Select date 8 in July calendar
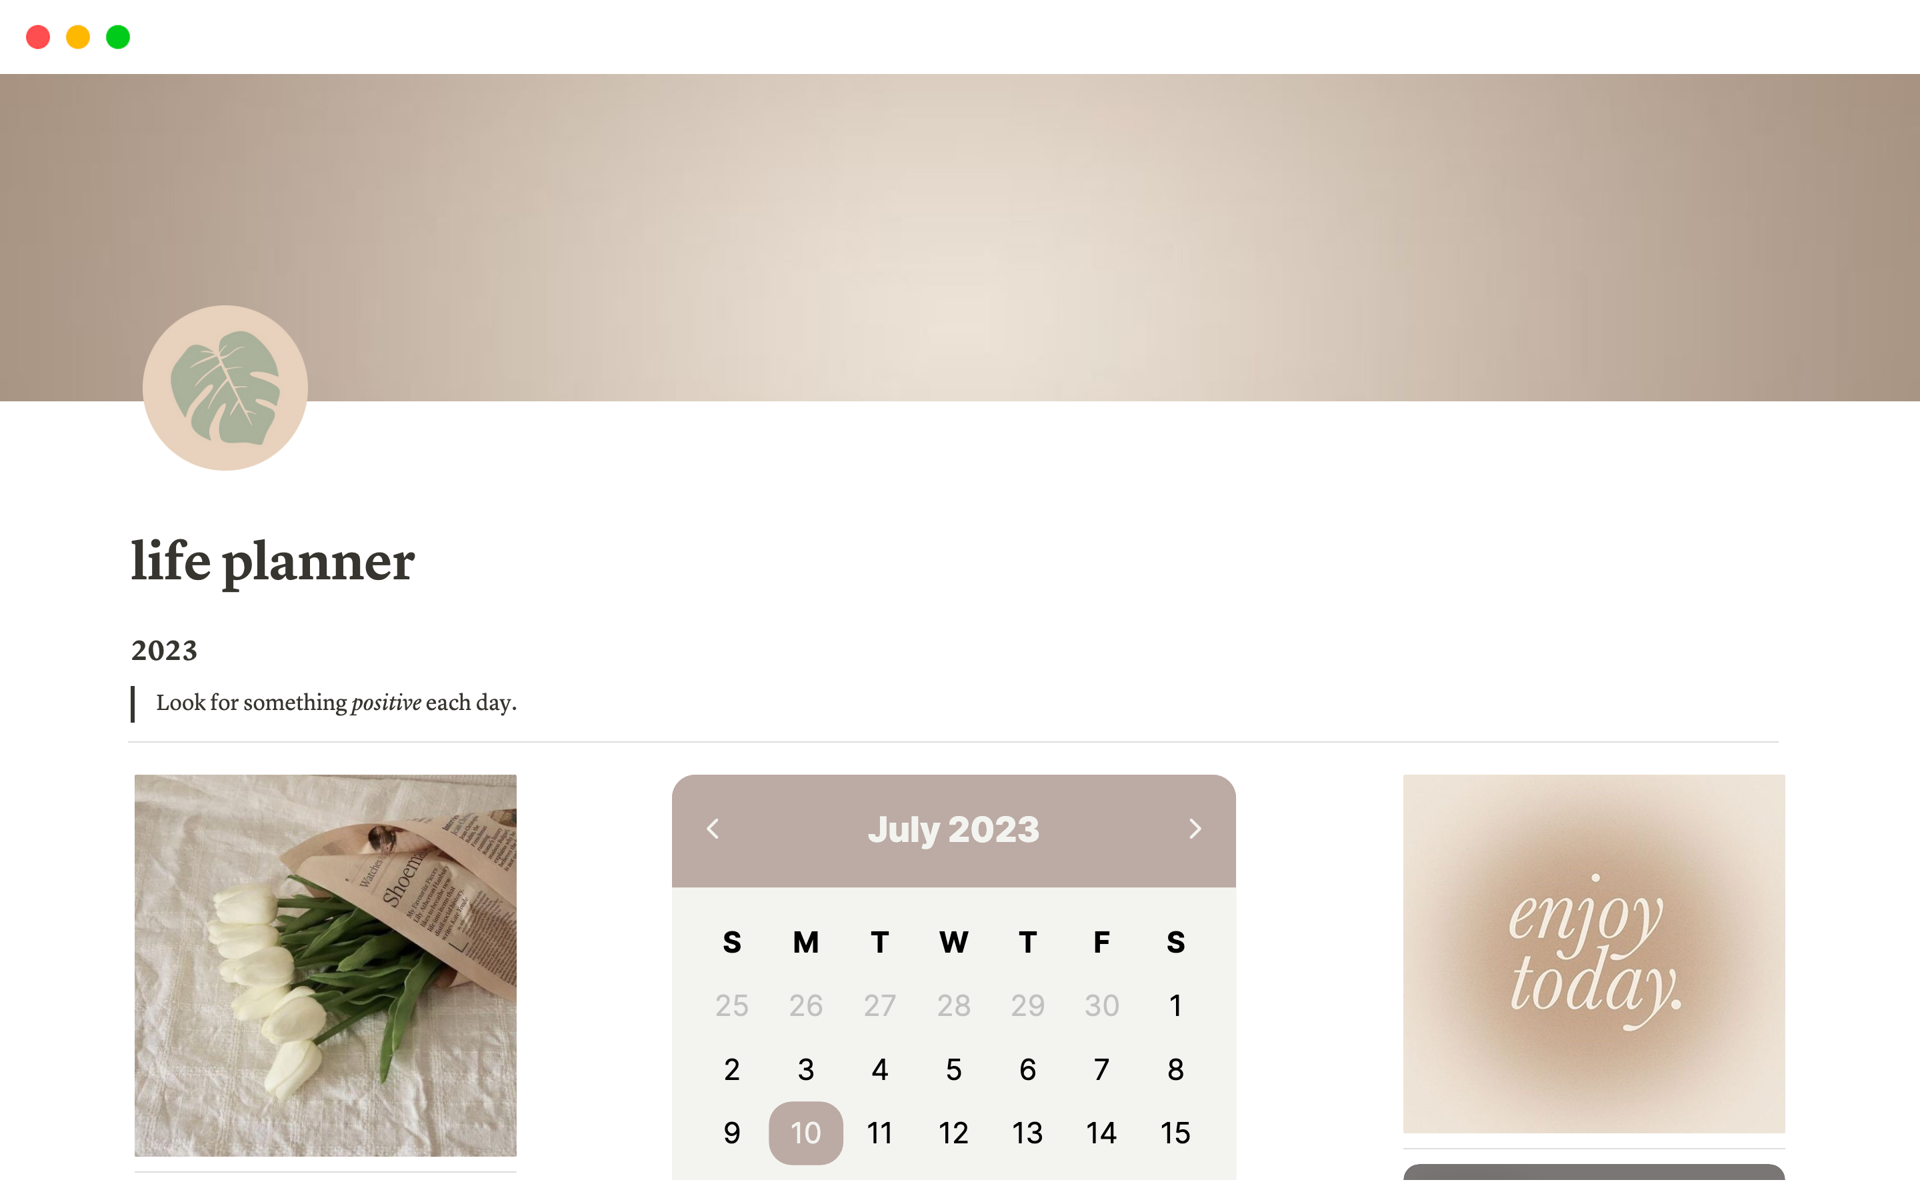The height and width of the screenshot is (1200, 1920). coord(1174,1066)
